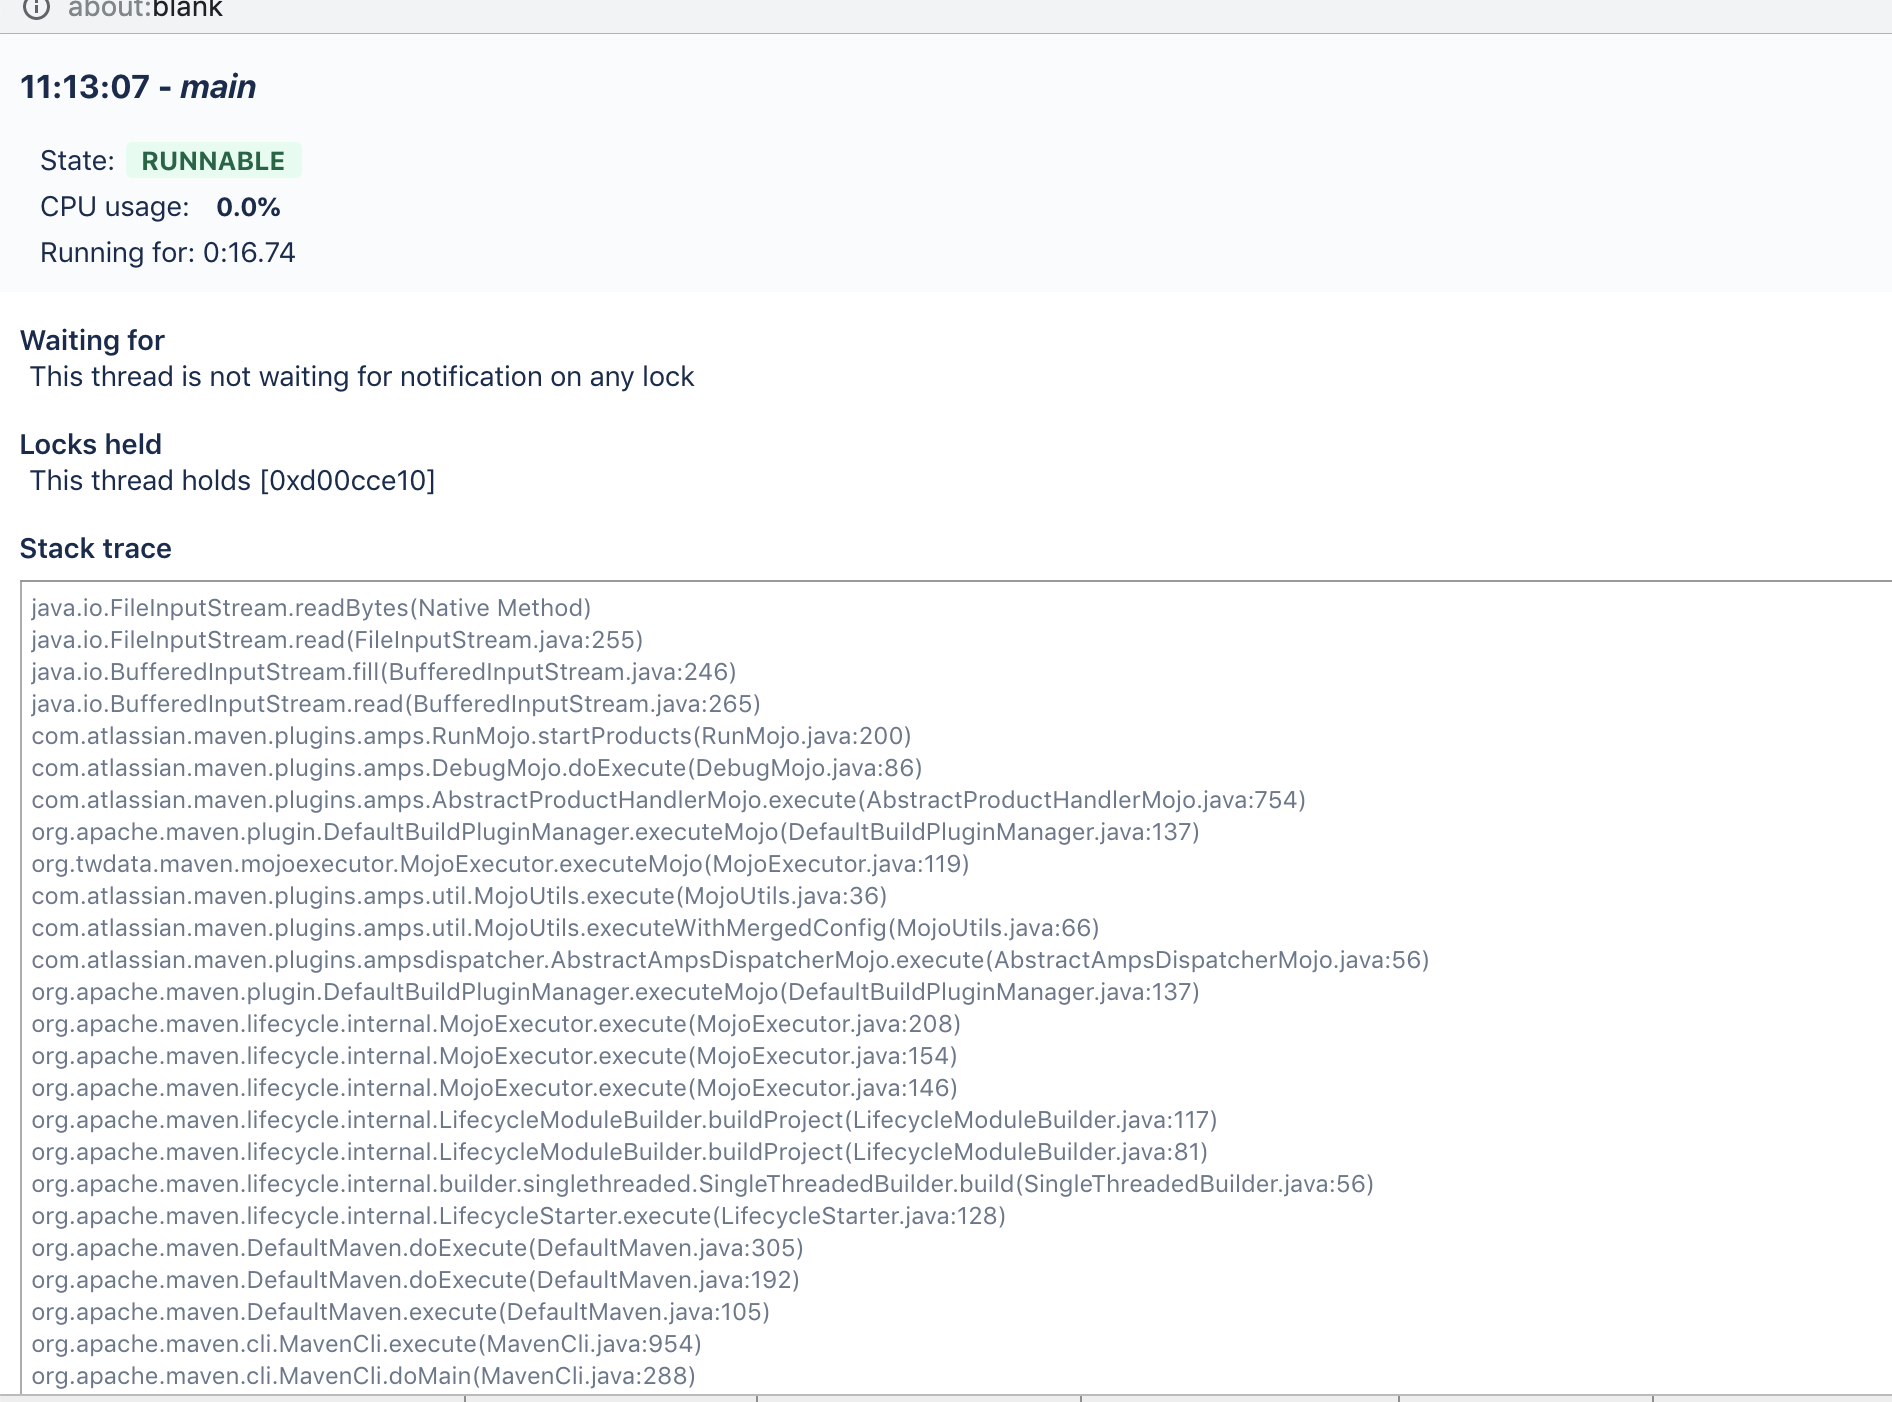Click the RUNNABLE state badge
This screenshot has width=1892, height=1402.
tap(213, 161)
